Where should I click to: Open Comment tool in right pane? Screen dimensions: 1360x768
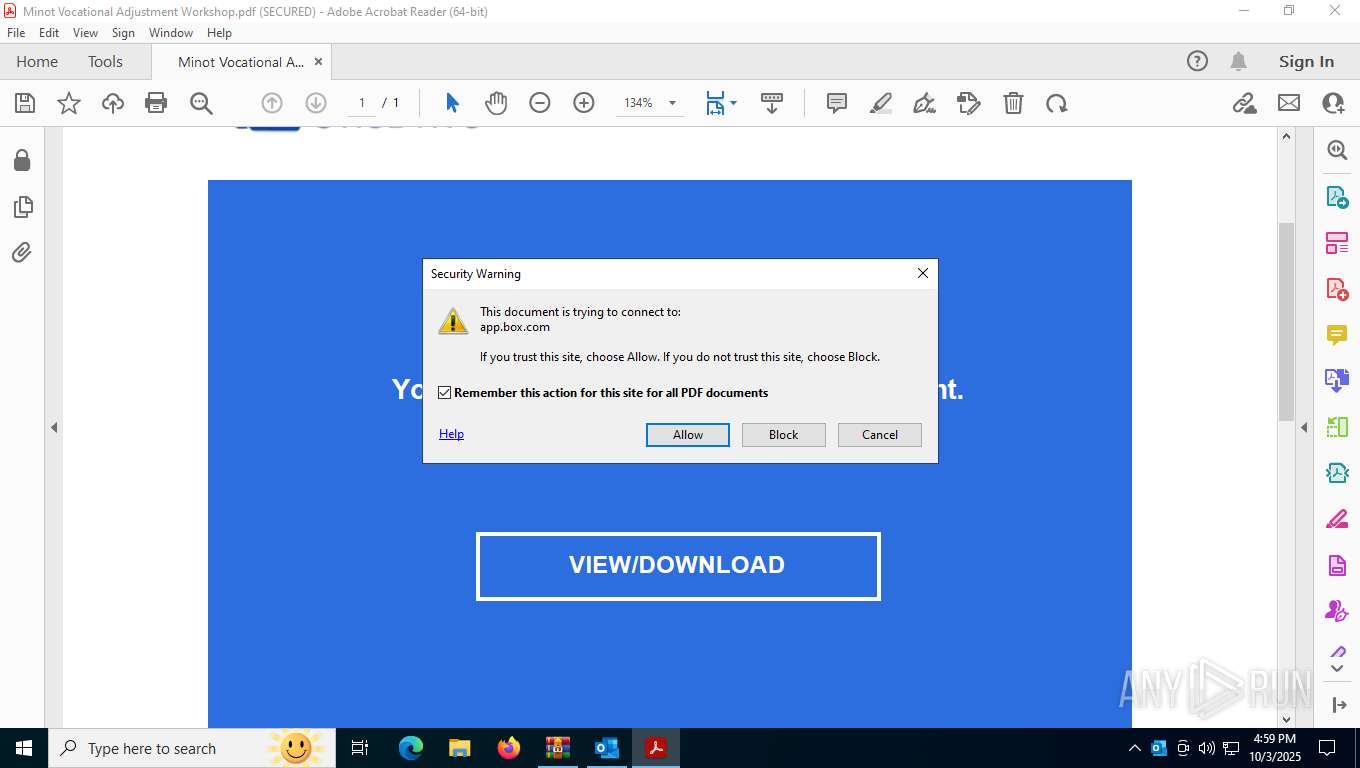coord(1337,335)
